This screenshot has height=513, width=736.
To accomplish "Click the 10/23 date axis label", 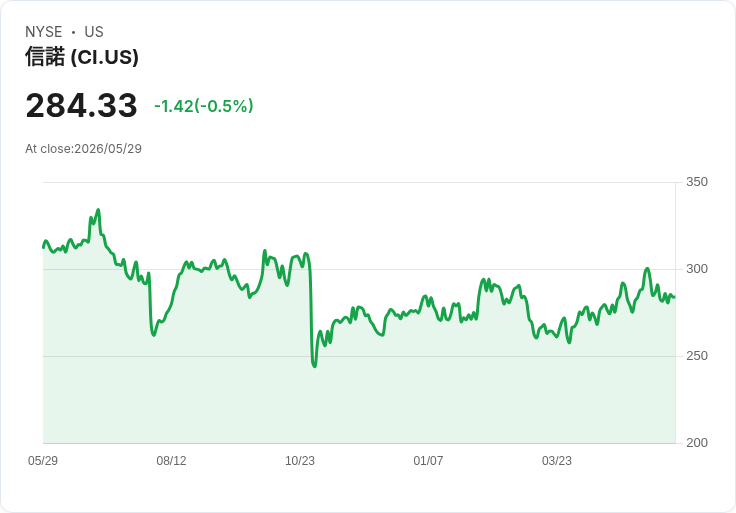I will (x=300, y=461).
